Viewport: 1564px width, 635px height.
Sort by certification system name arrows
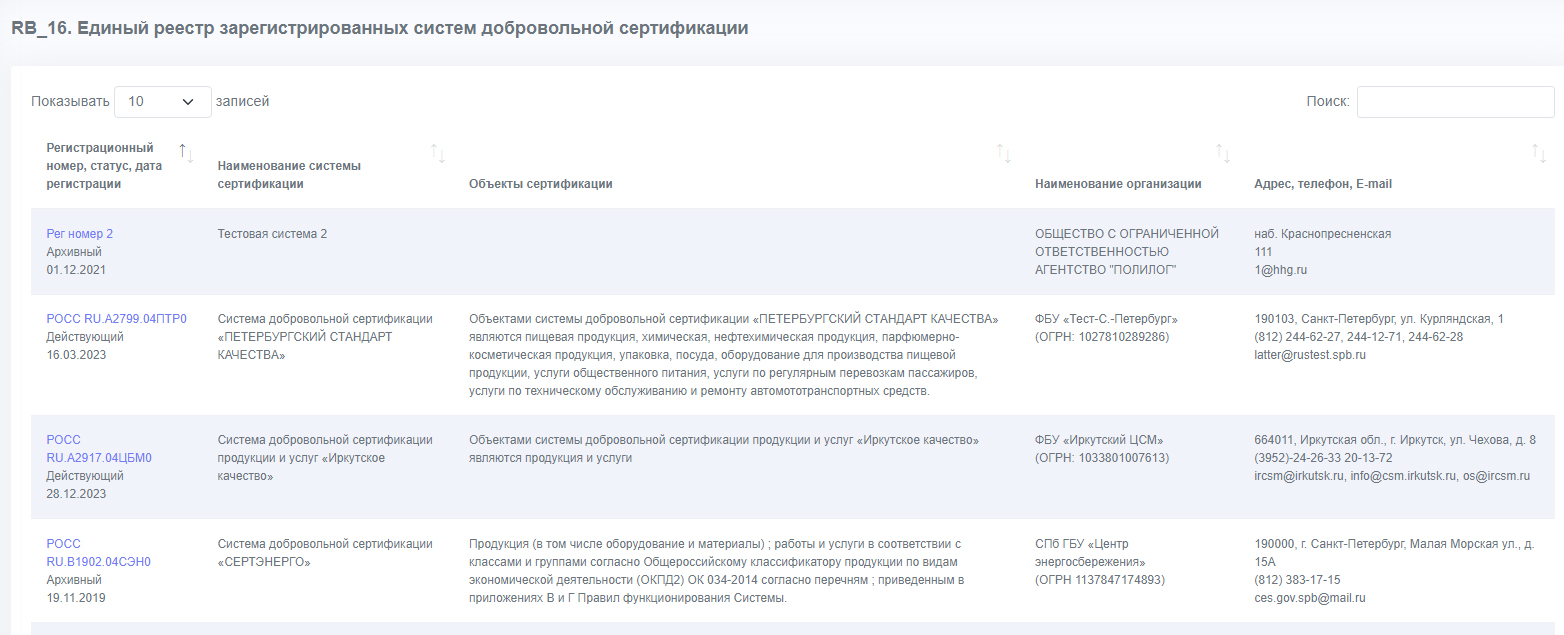click(437, 153)
